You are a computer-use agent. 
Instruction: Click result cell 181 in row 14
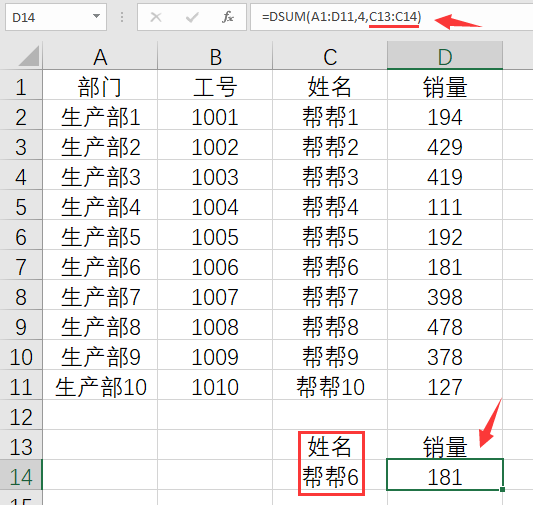(445, 475)
